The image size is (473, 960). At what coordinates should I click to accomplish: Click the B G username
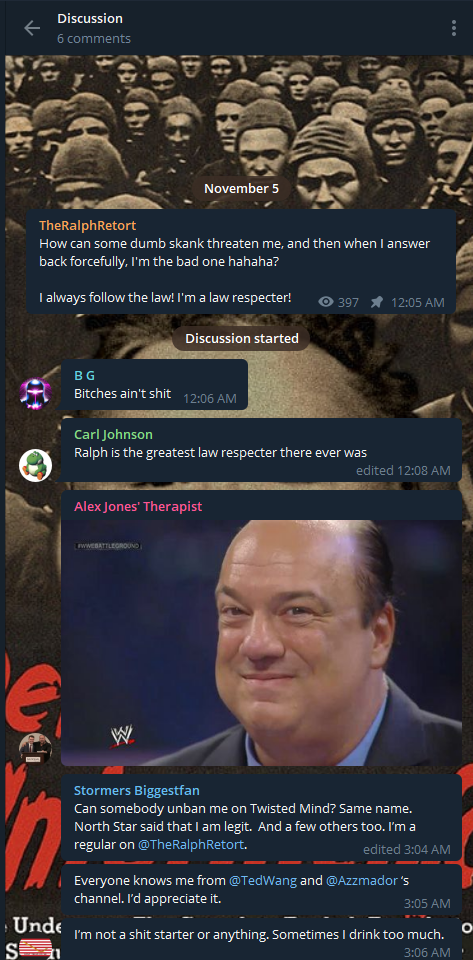click(x=84, y=375)
